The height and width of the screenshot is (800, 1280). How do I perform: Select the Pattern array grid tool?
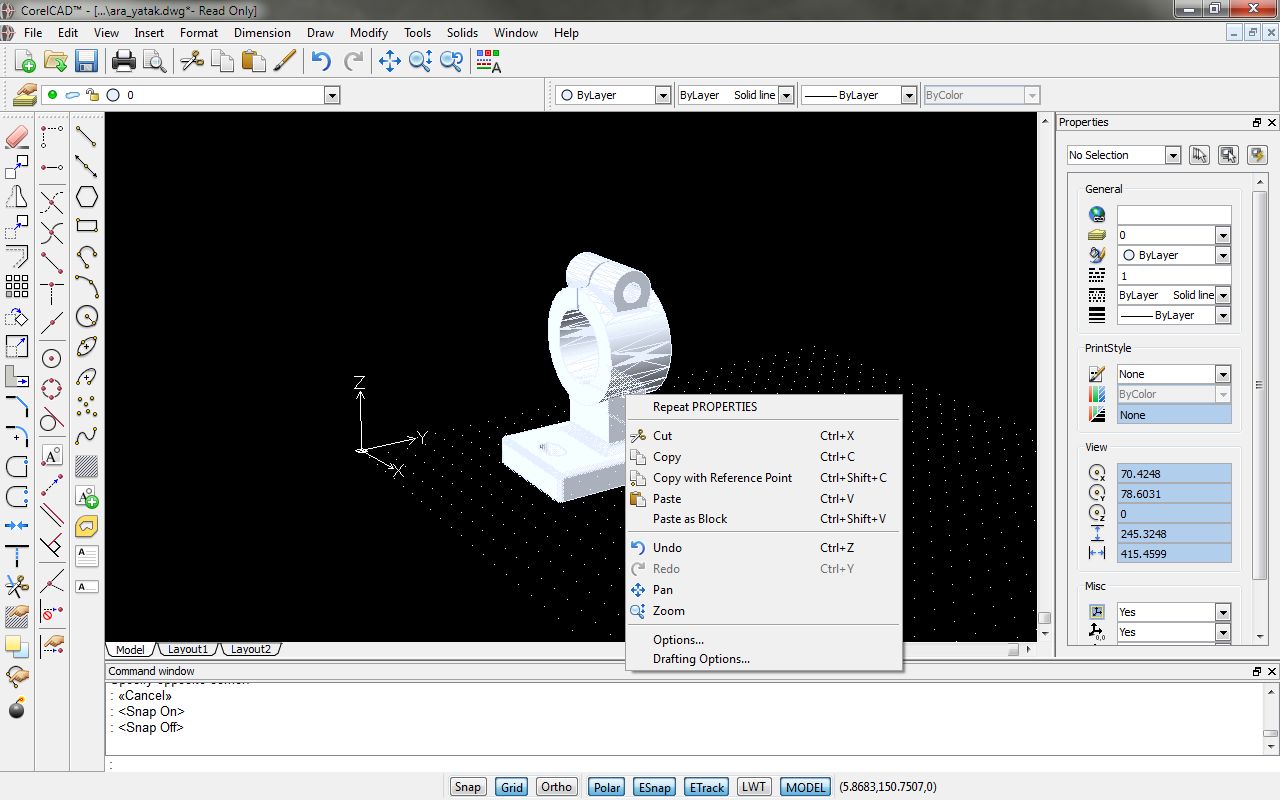click(x=17, y=286)
